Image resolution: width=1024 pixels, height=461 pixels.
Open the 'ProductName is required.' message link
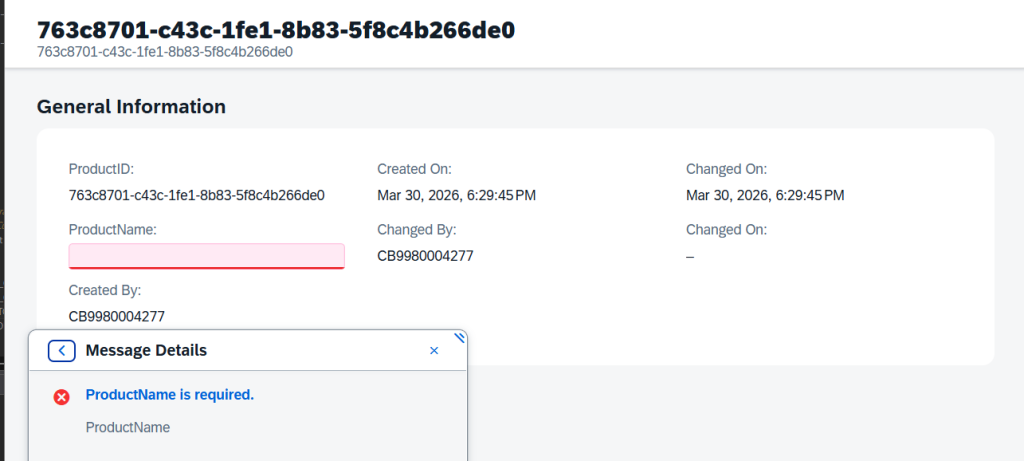(x=170, y=395)
